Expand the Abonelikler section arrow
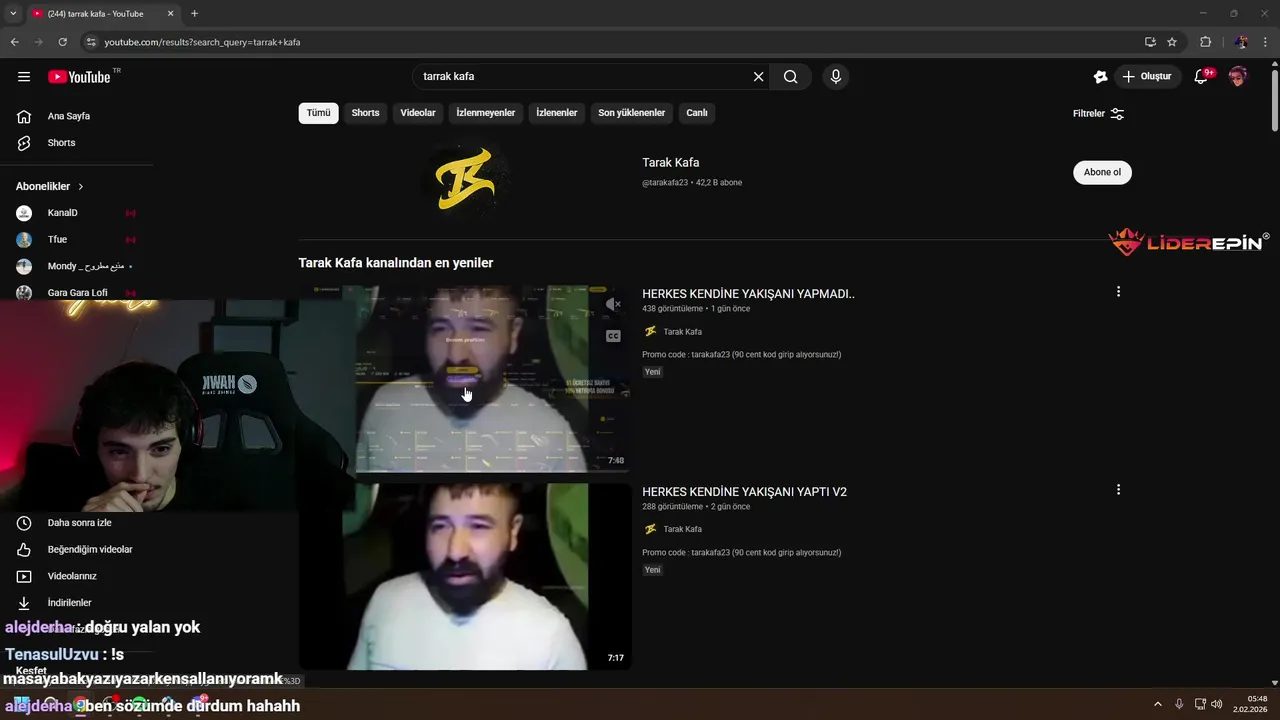The image size is (1280, 720). (81, 187)
